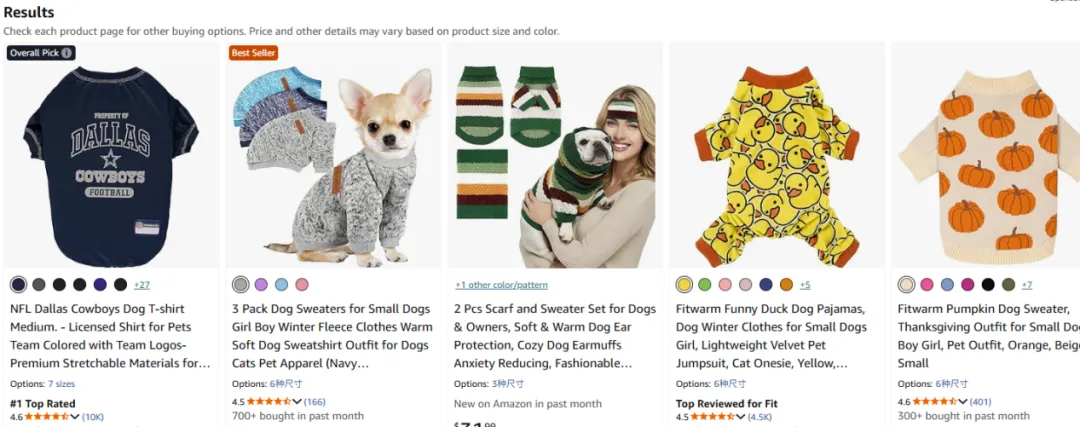Viewport: 1080px width, 427px height.
Task: Select the green swatch on Duck Dog Pajamas
Action: (705, 285)
